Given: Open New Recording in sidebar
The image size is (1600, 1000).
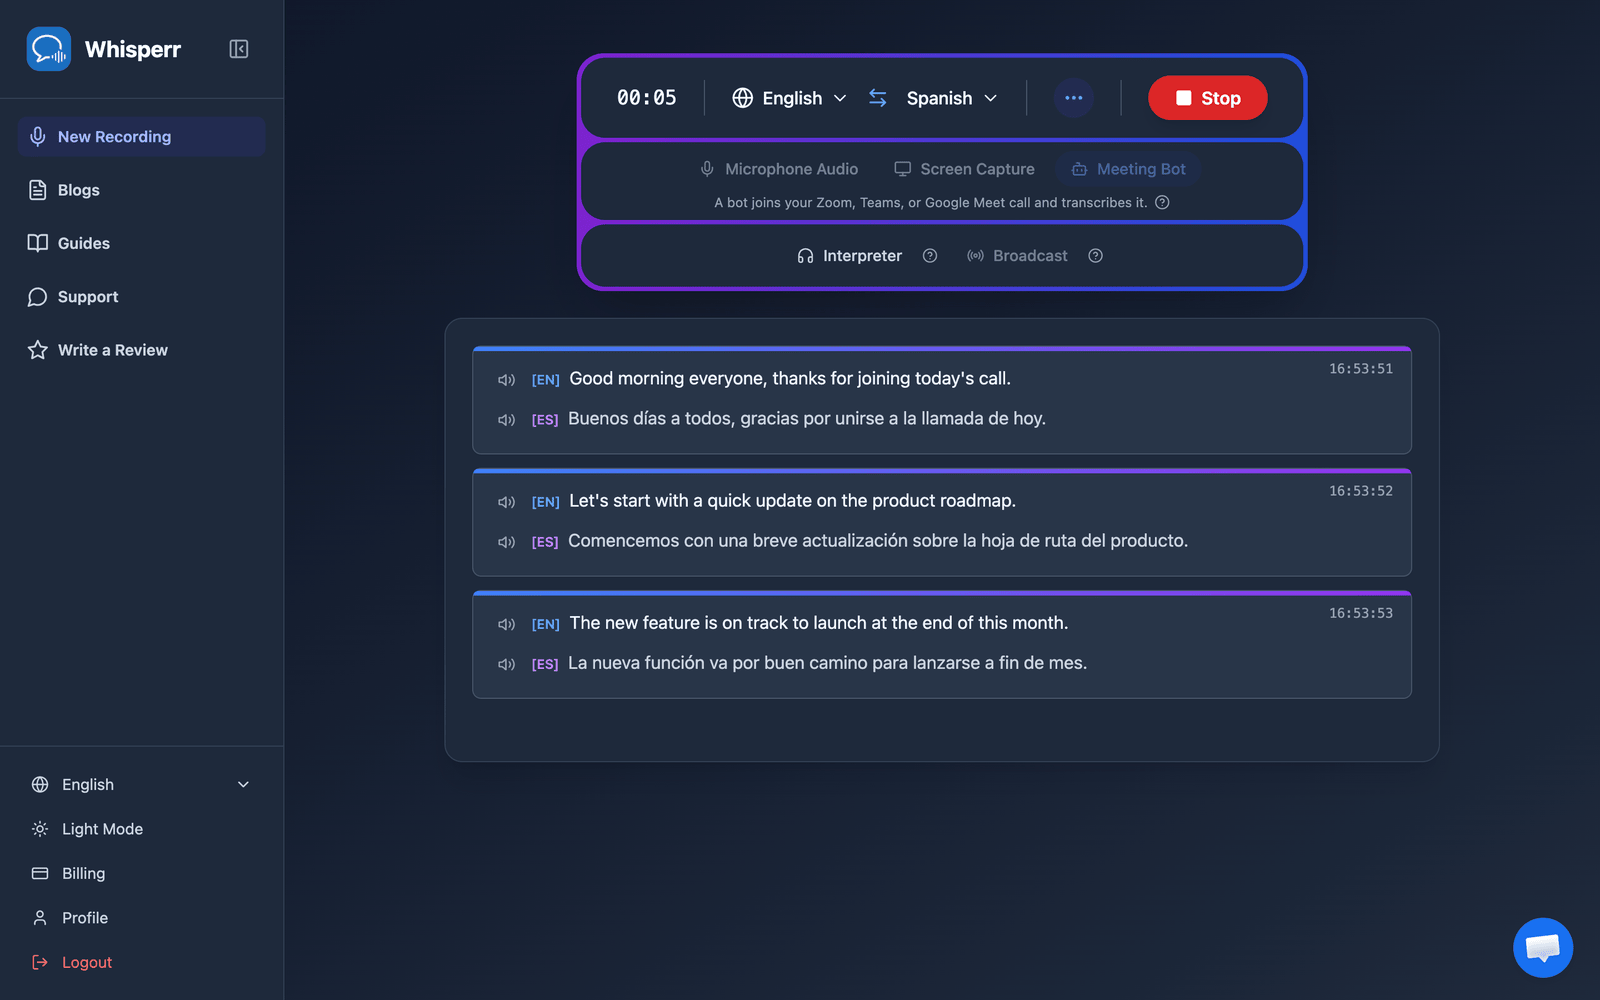Looking at the screenshot, I should tap(141, 137).
